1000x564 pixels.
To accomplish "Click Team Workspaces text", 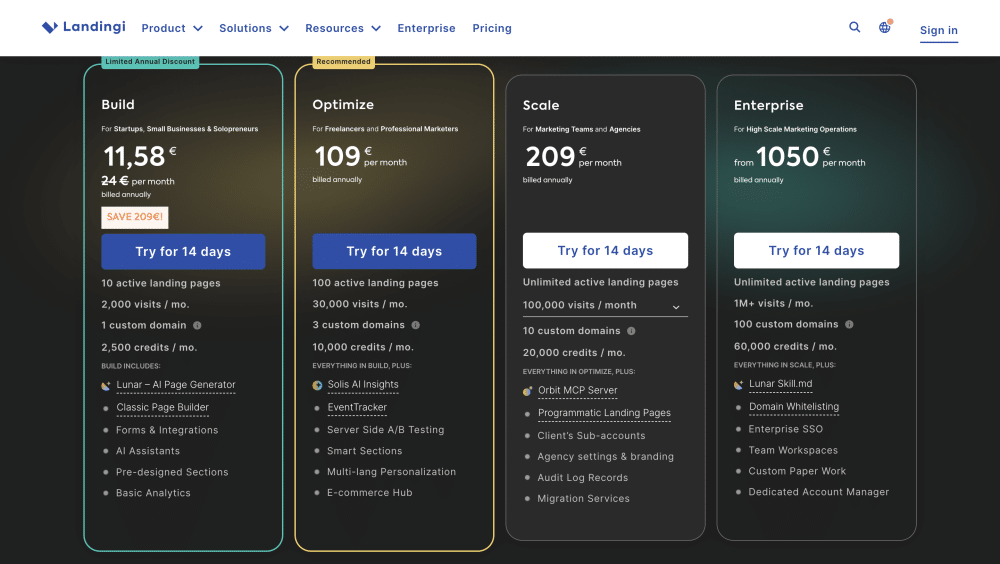I will [x=793, y=450].
